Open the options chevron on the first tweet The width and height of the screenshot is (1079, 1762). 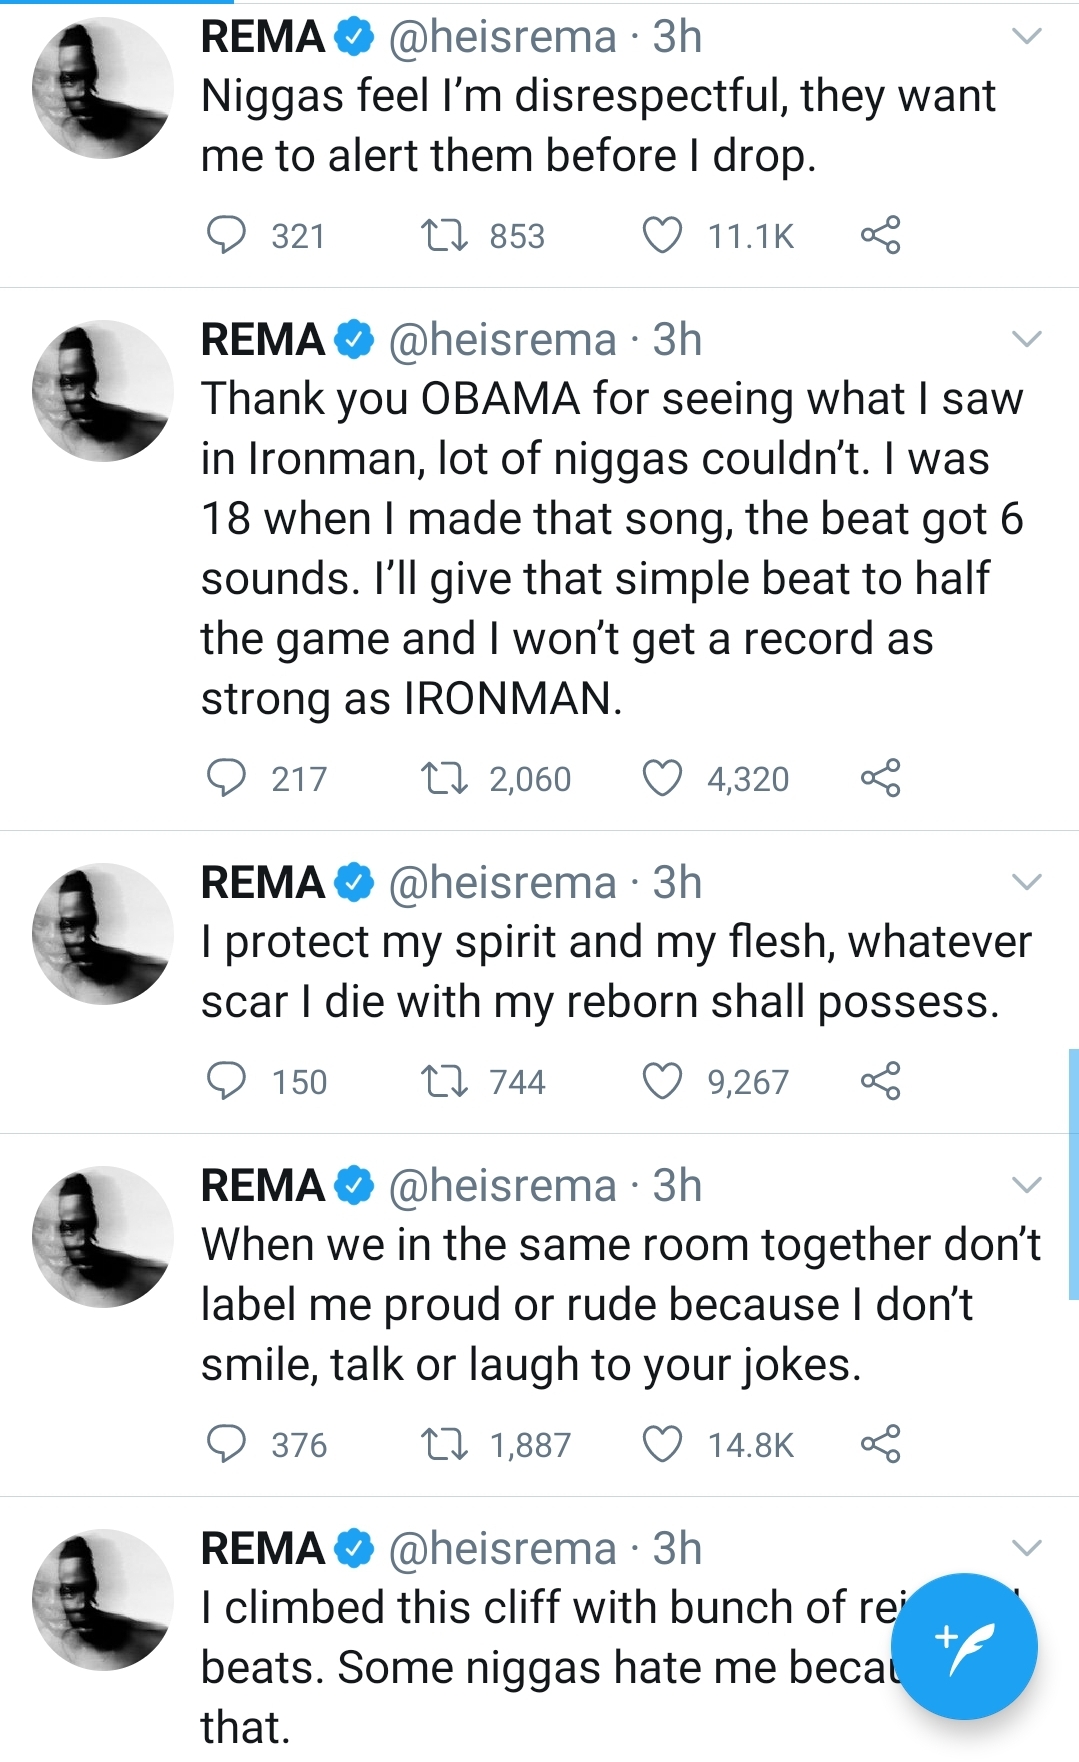1027,37
